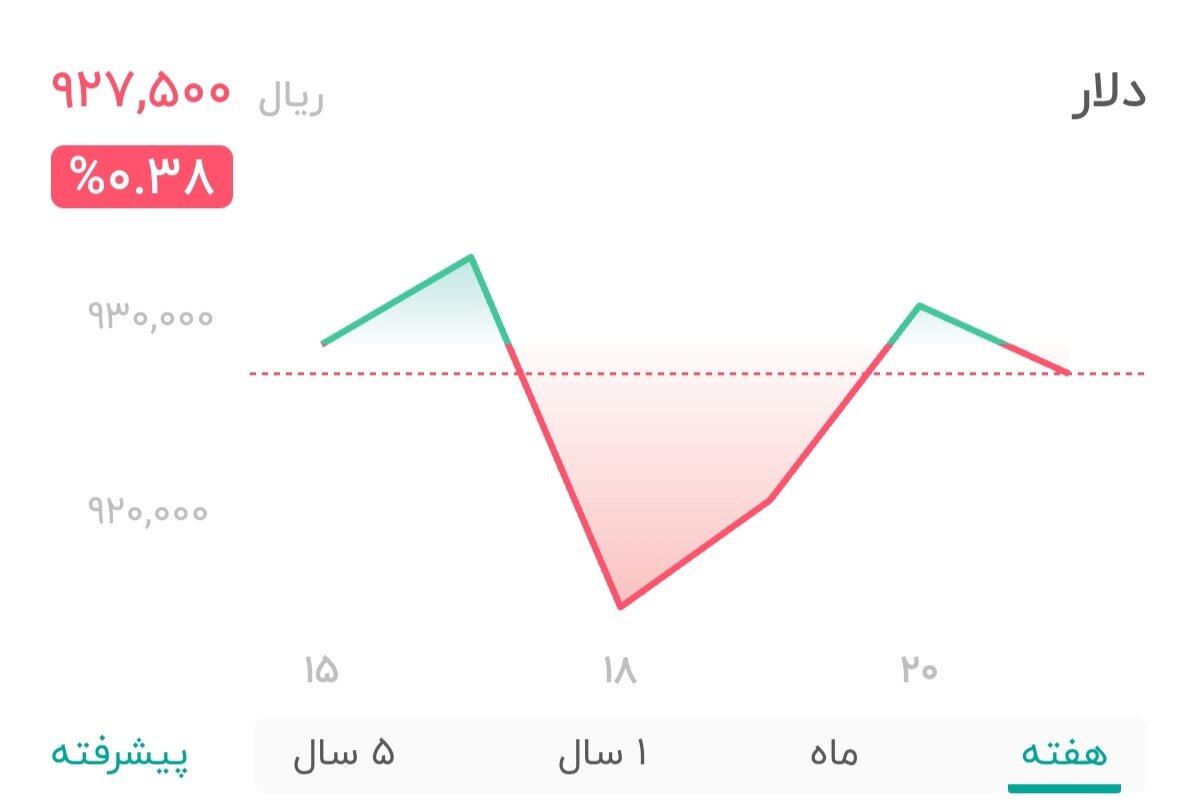Select the ۹۲۷,۵۰۰ current price value

point(140,93)
